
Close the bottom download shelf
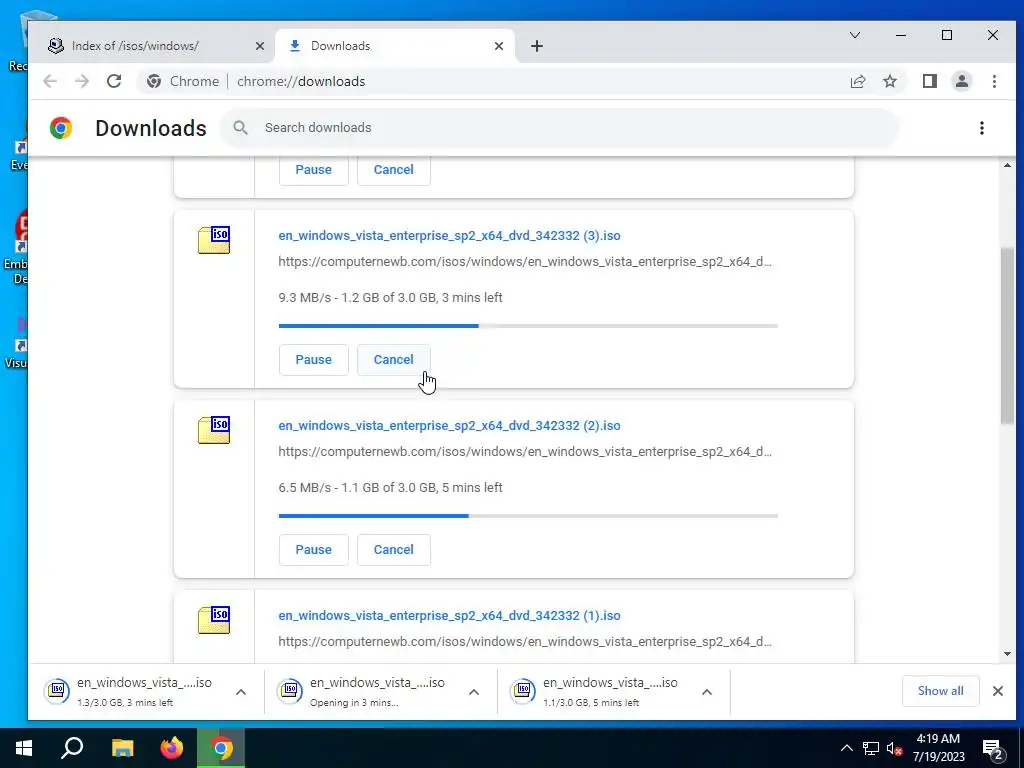tap(997, 691)
